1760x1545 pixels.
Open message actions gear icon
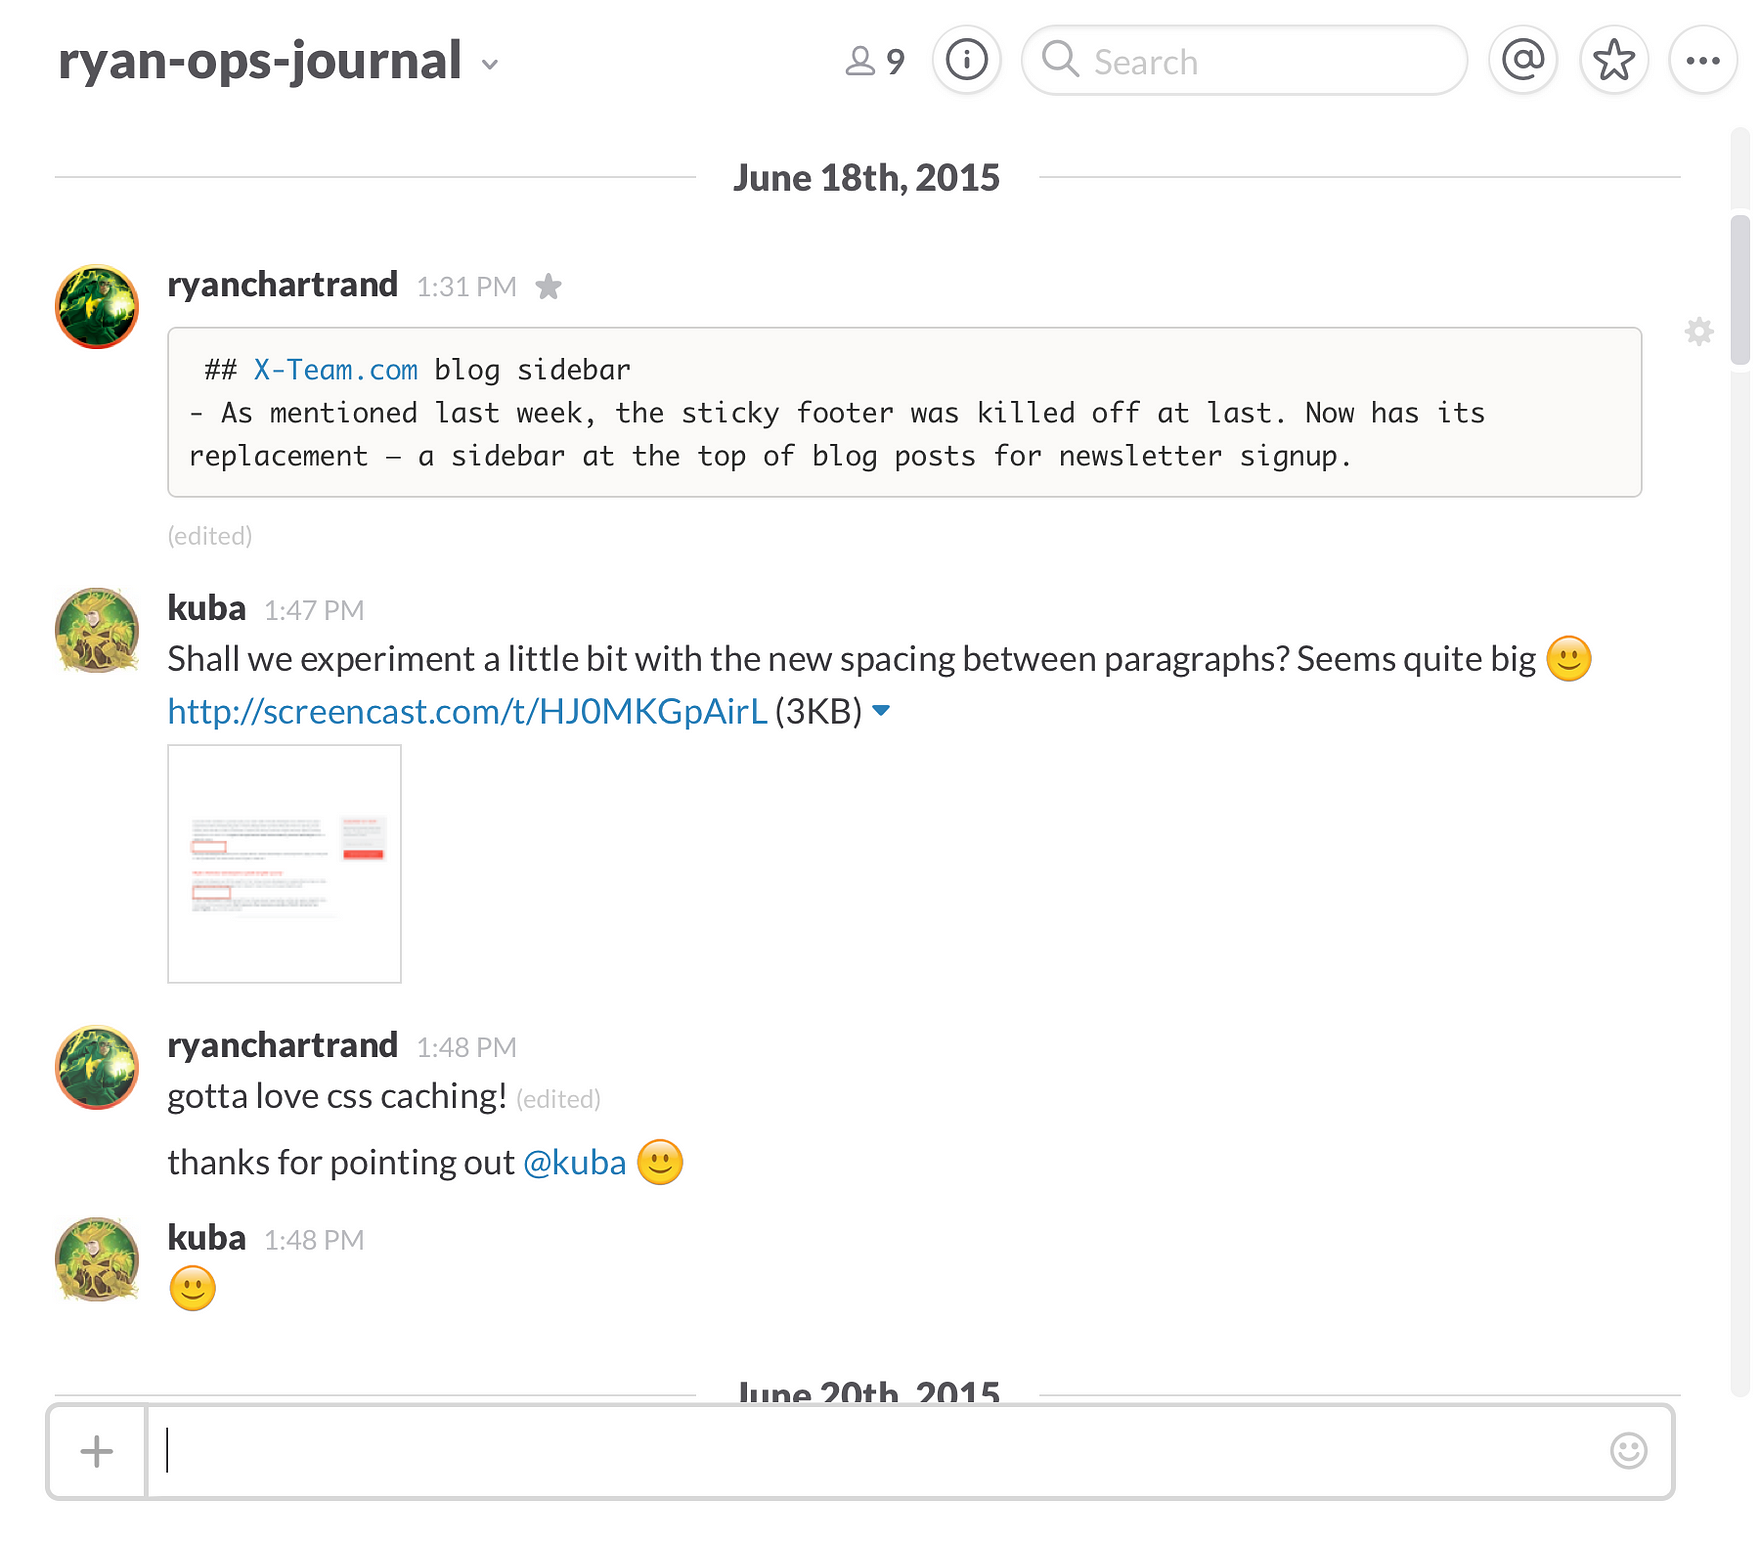1698,331
